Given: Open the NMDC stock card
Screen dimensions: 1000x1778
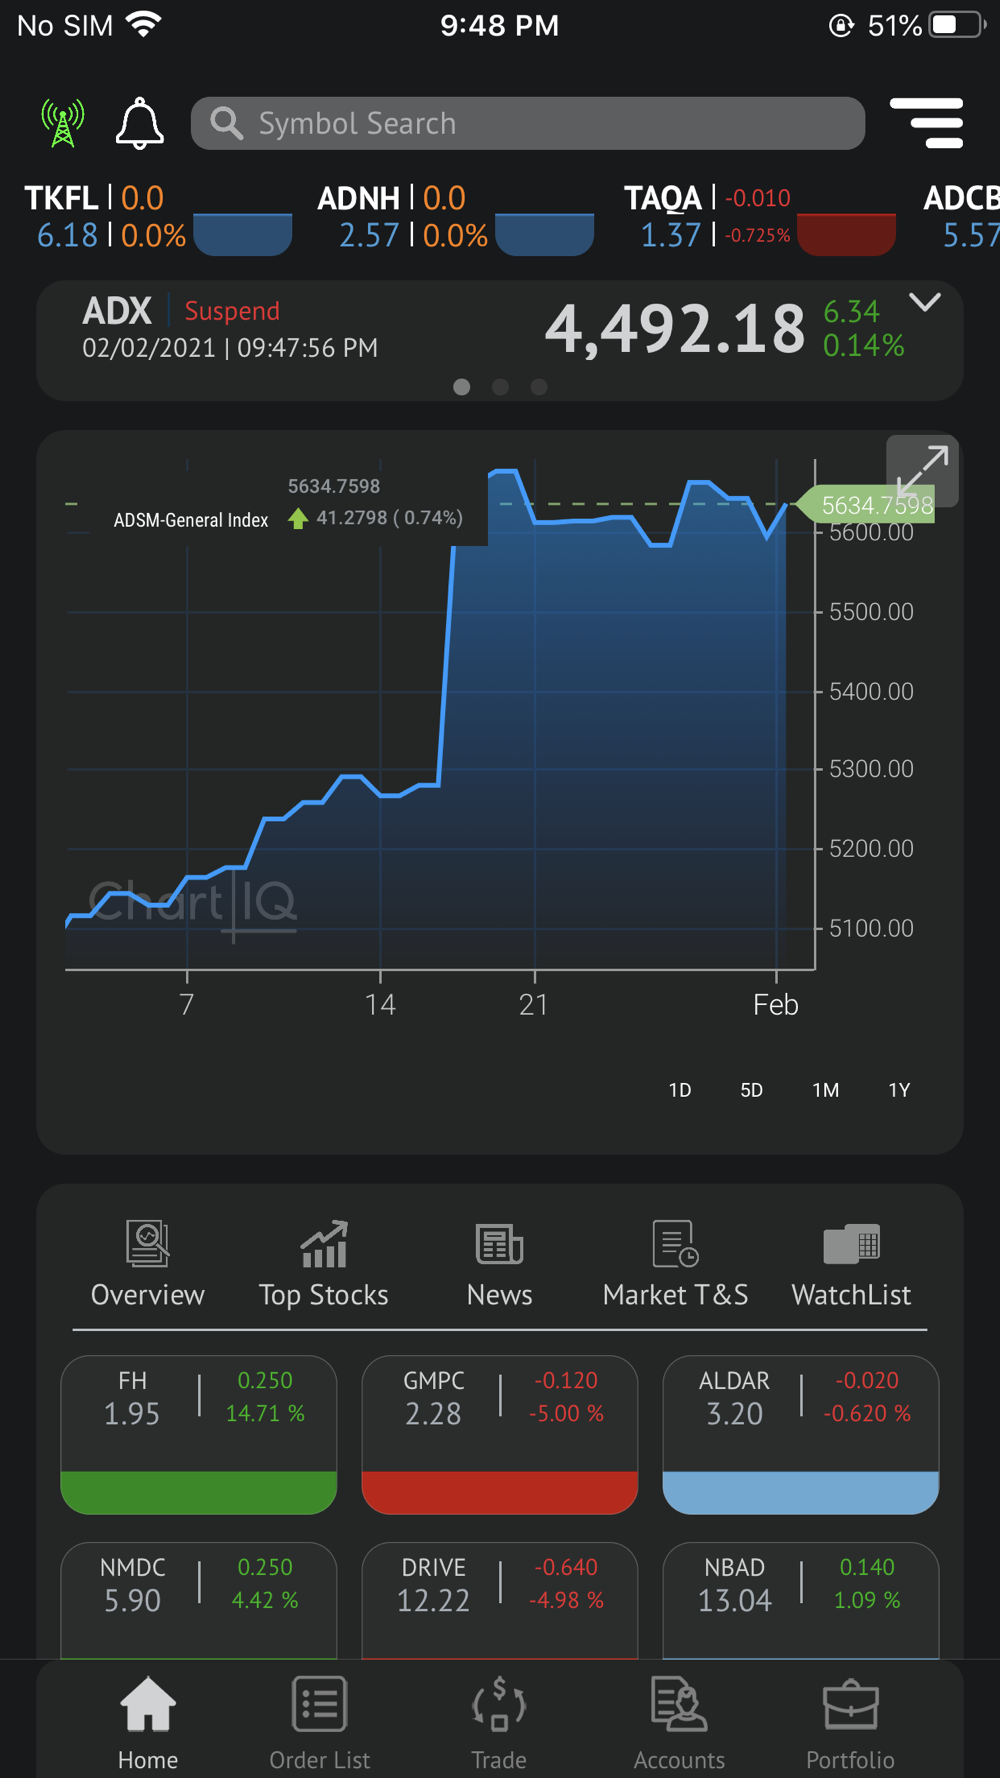Looking at the screenshot, I should 199,1600.
